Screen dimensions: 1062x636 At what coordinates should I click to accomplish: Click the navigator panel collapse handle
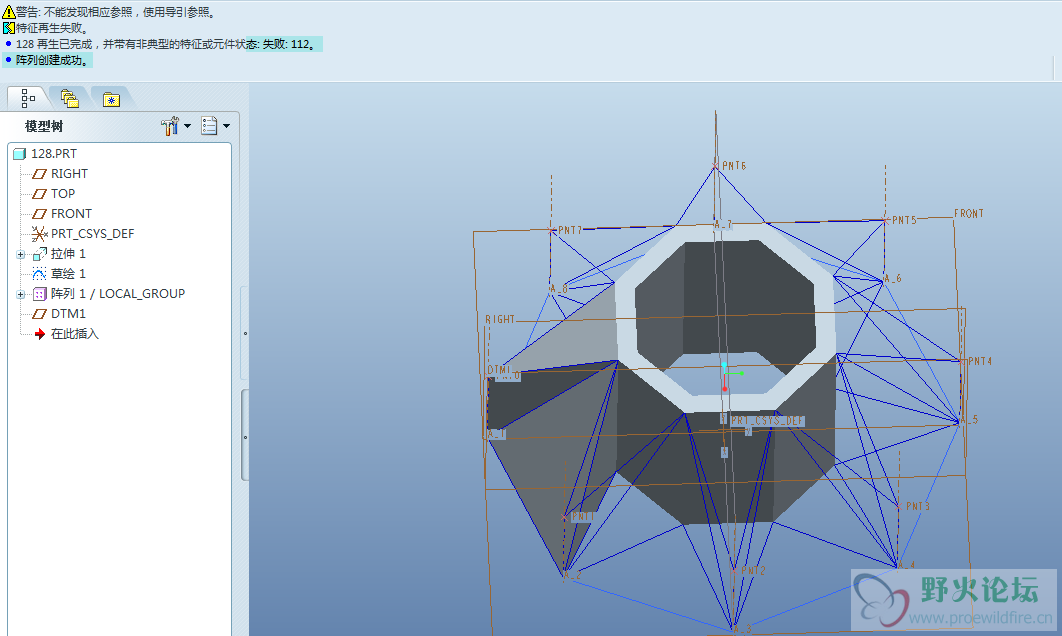pos(245,333)
